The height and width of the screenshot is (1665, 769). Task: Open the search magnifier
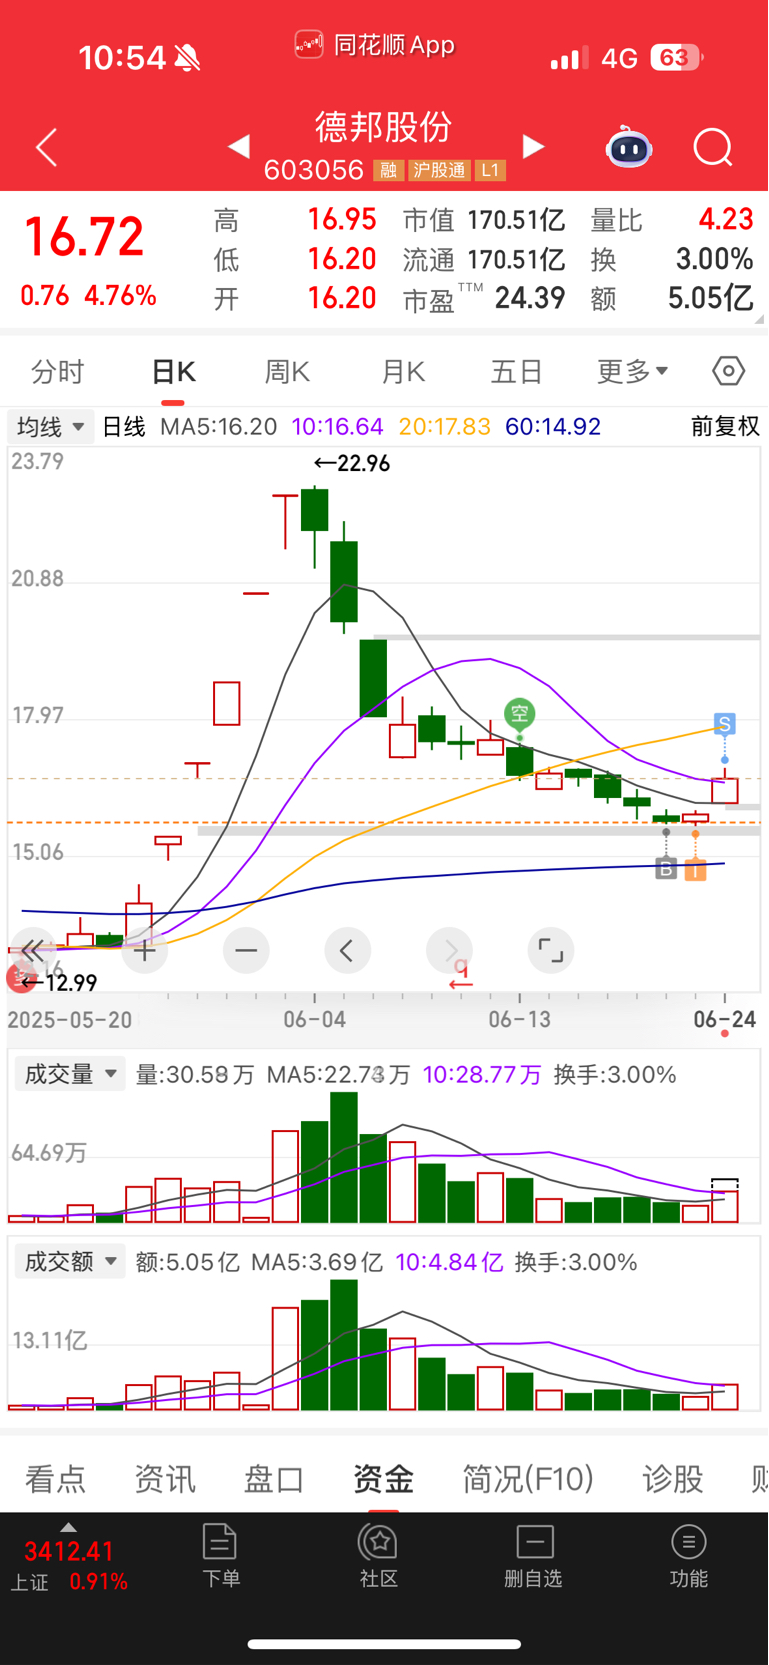tap(713, 148)
